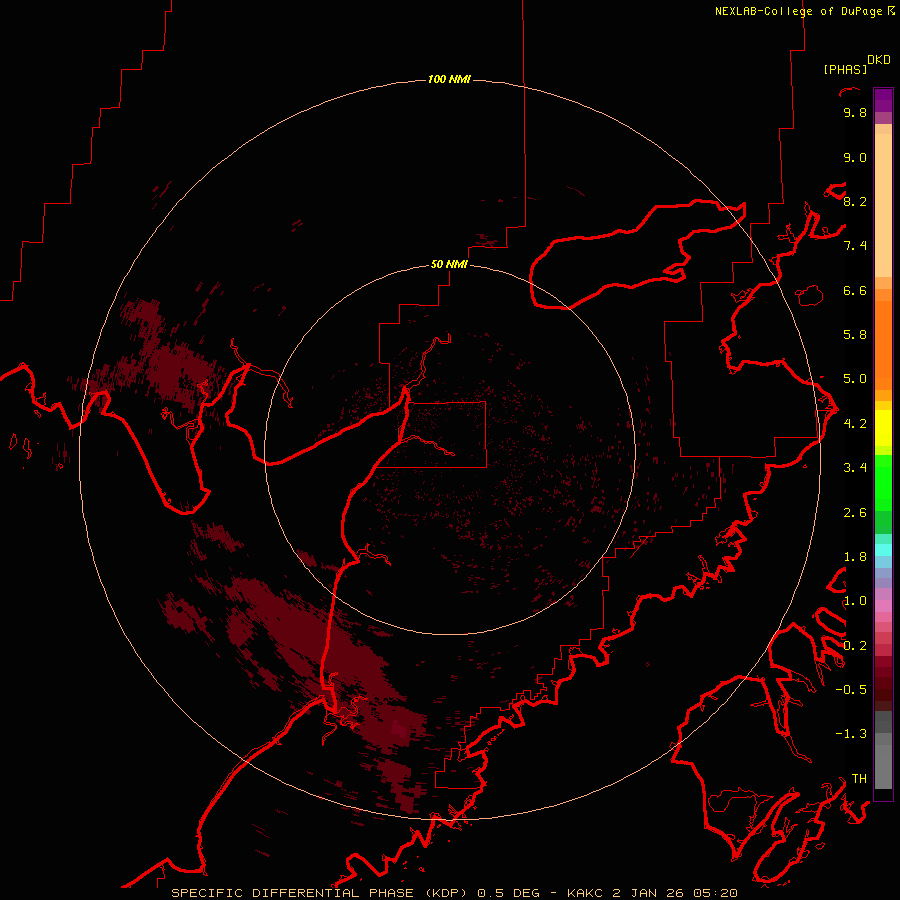
Task: Click the 0.2 value on the color scale
Action: [x=855, y=646]
